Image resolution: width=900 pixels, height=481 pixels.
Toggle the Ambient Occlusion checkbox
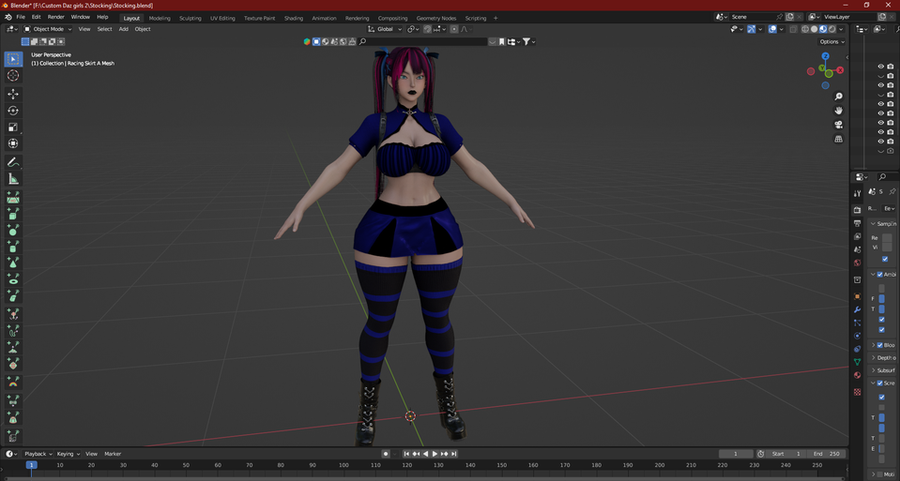click(x=880, y=274)
